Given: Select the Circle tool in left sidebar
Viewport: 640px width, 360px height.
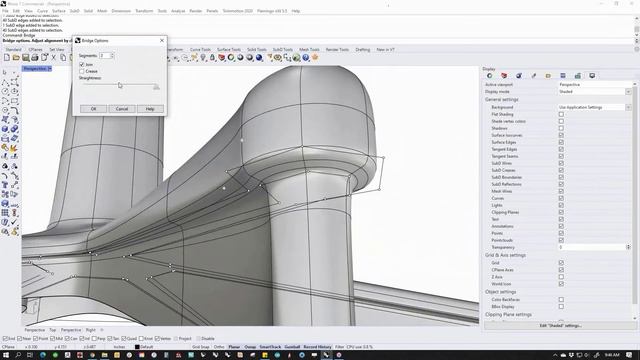Looking at the screenshot, I should click(x=5, y=92).
